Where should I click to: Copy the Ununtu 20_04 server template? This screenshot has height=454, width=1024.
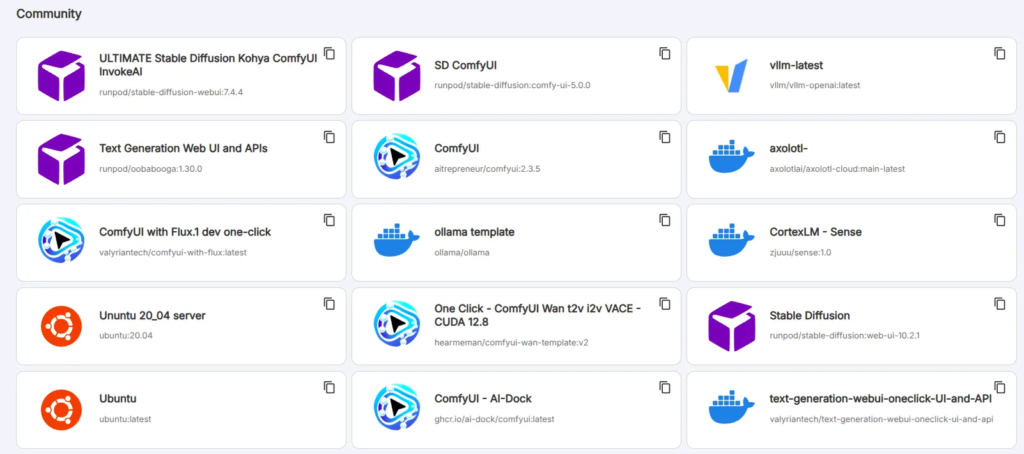point(329,303)
